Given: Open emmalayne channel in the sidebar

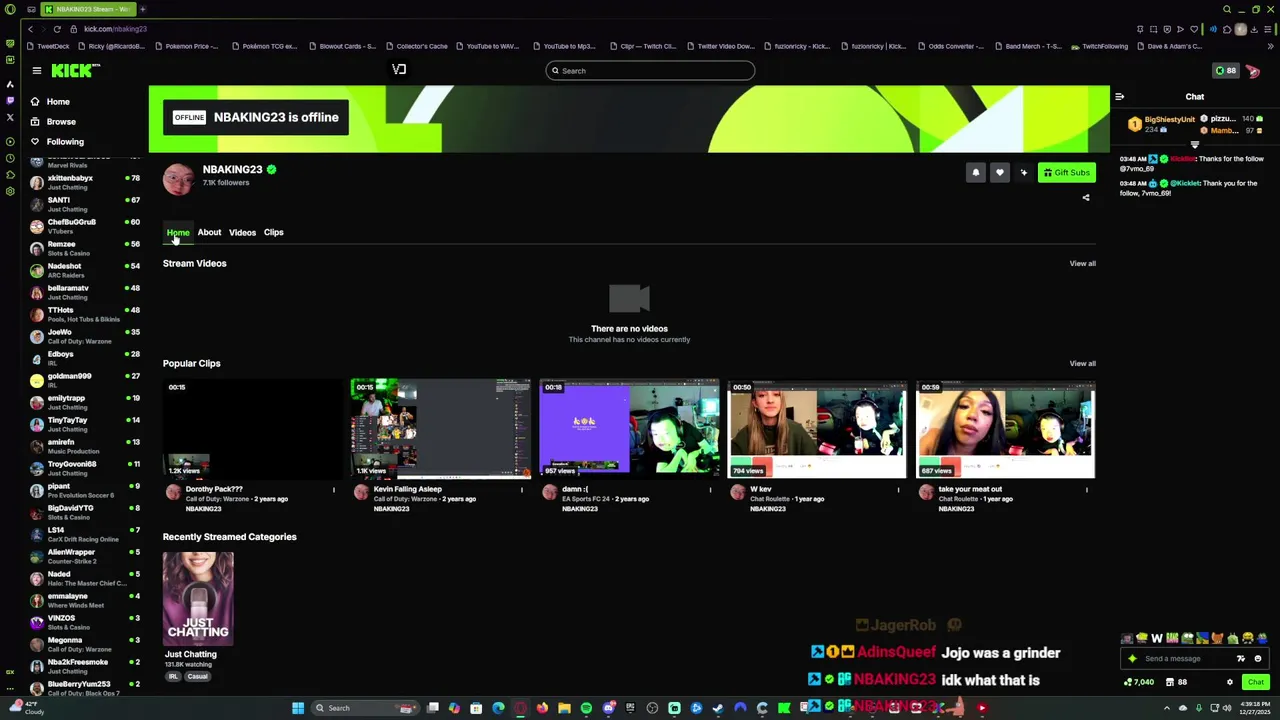Looking at the screenshot, I should pyautogui.click(x=84, y=600).
